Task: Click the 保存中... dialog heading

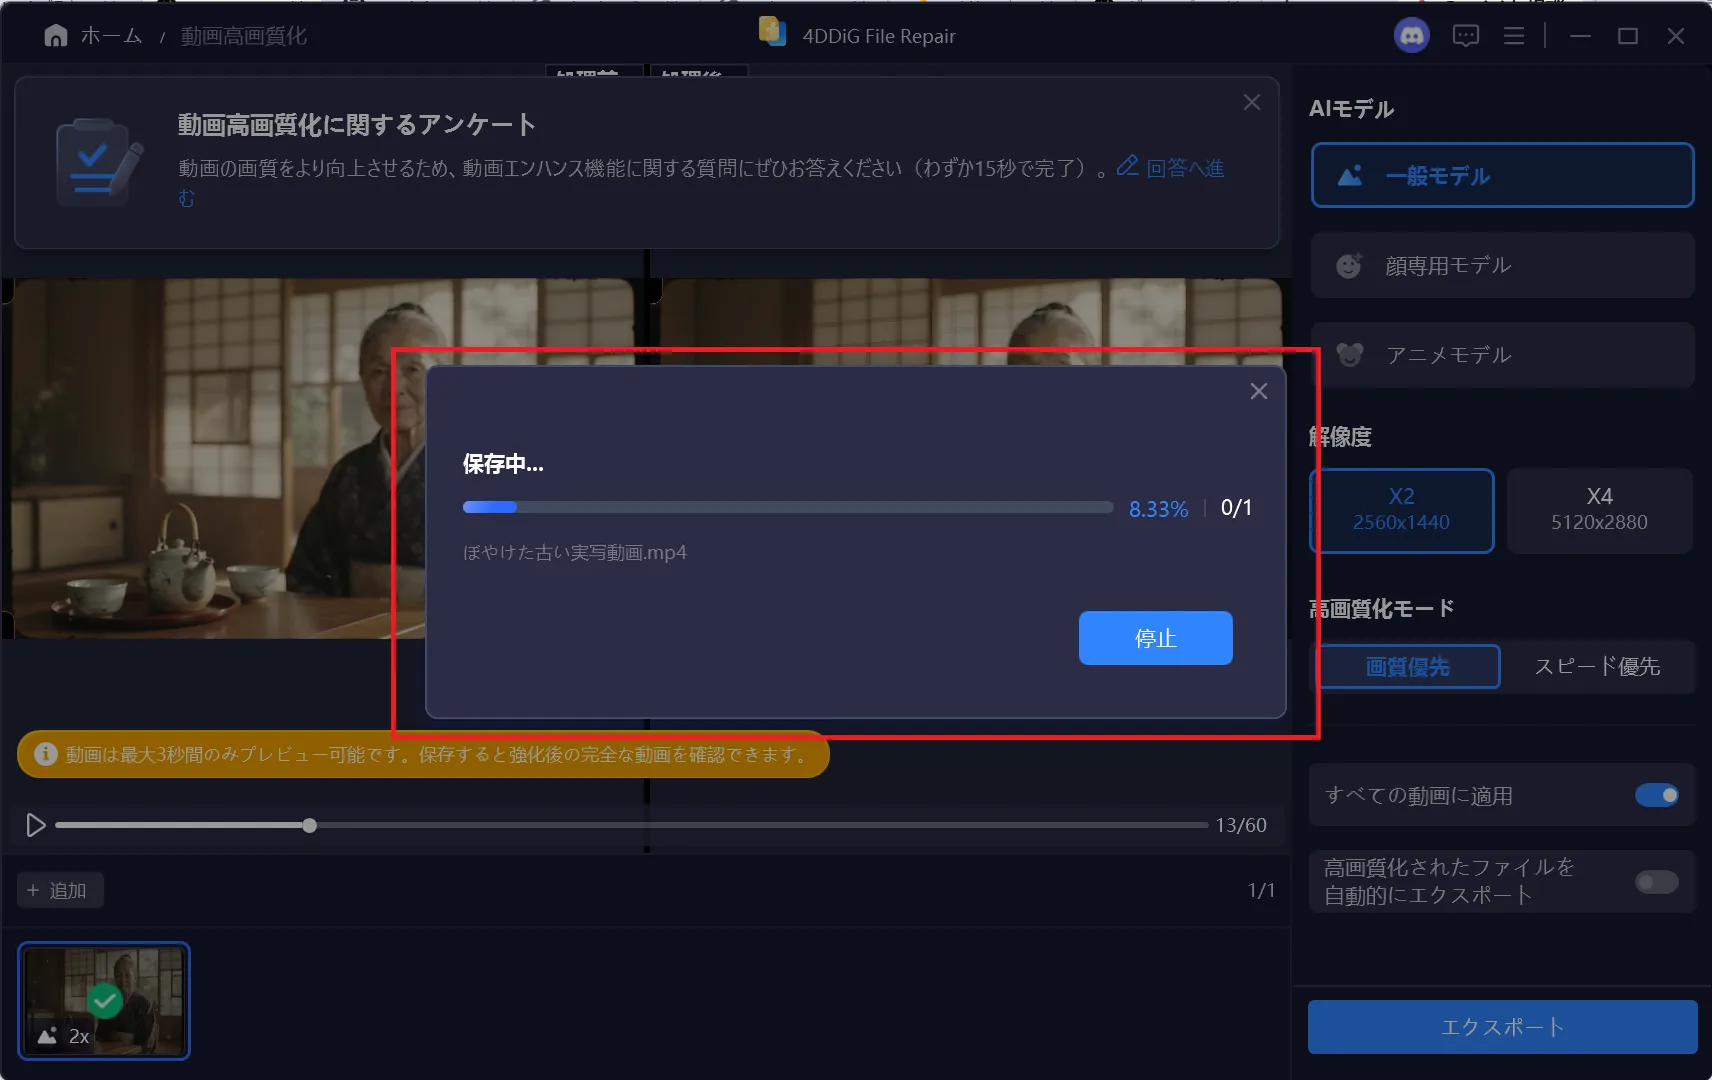Action: 503,463
